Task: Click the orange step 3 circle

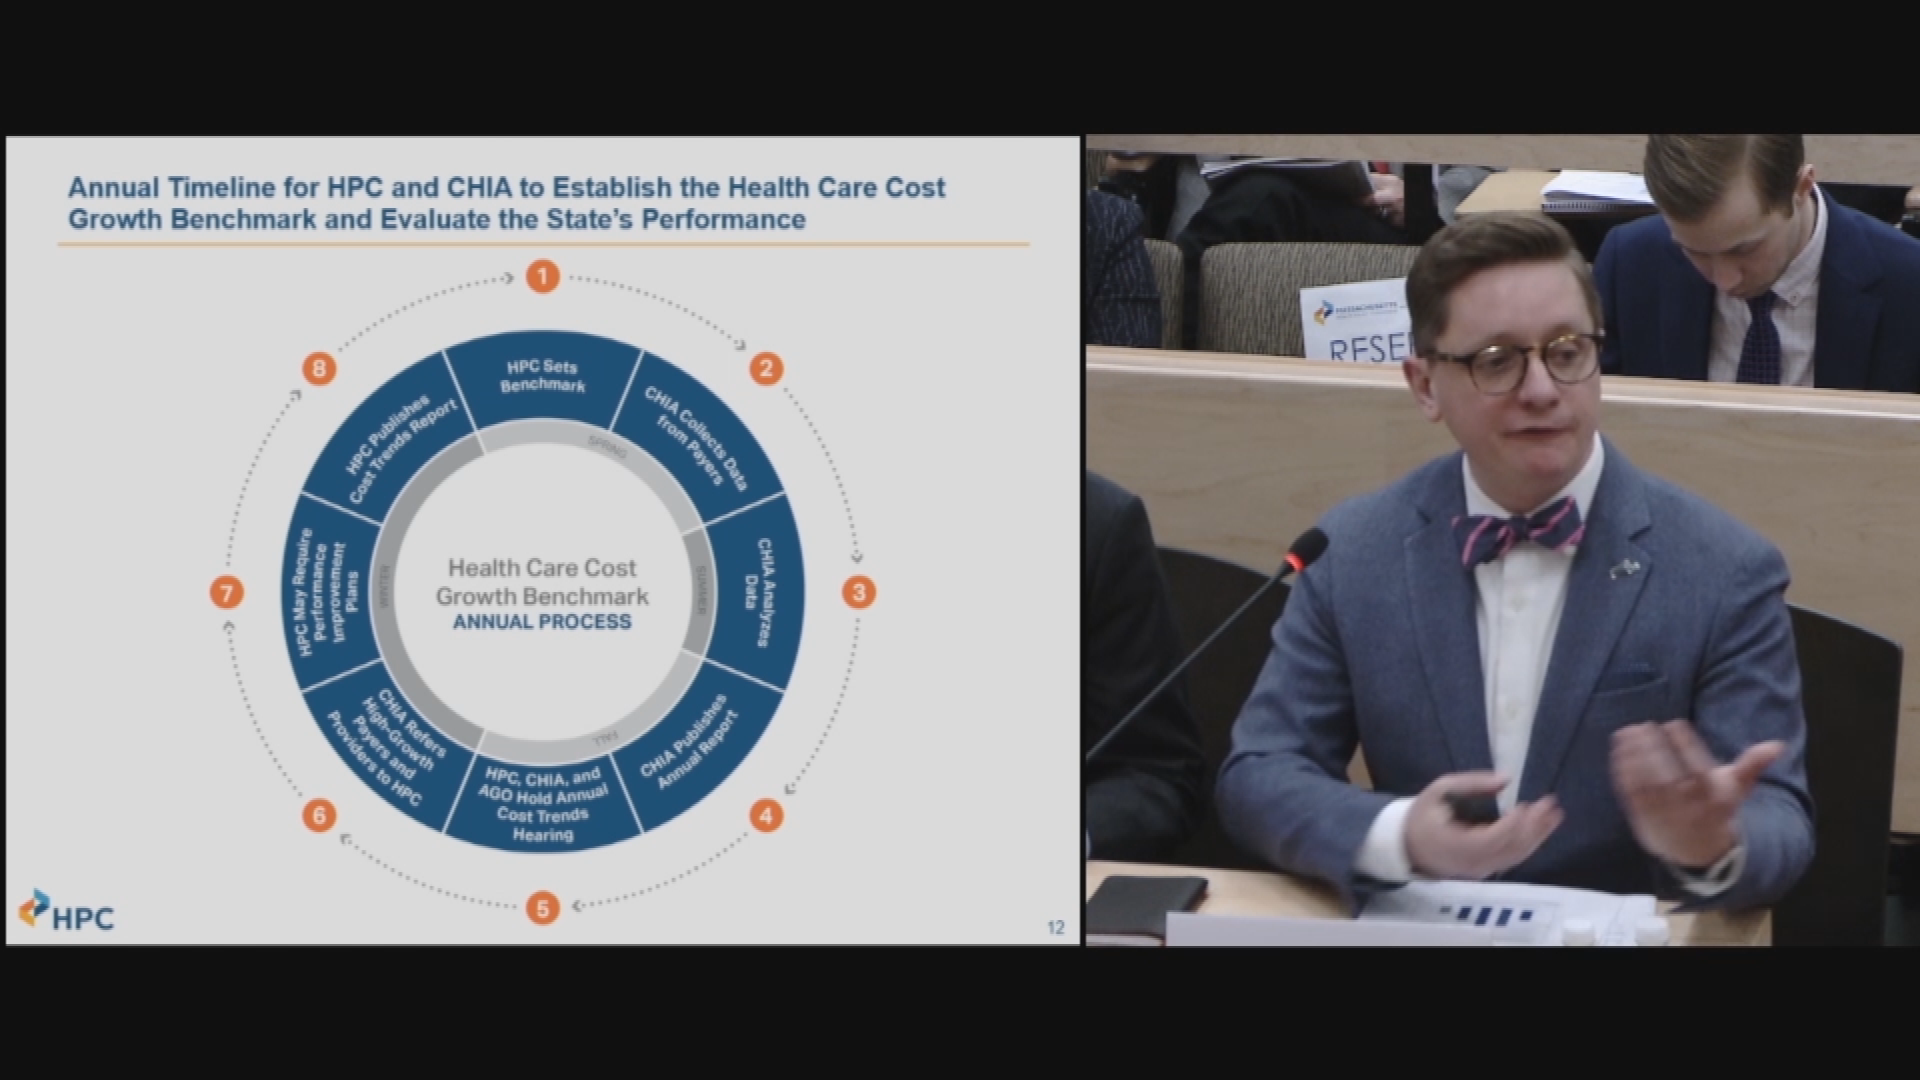Action: 858,592
